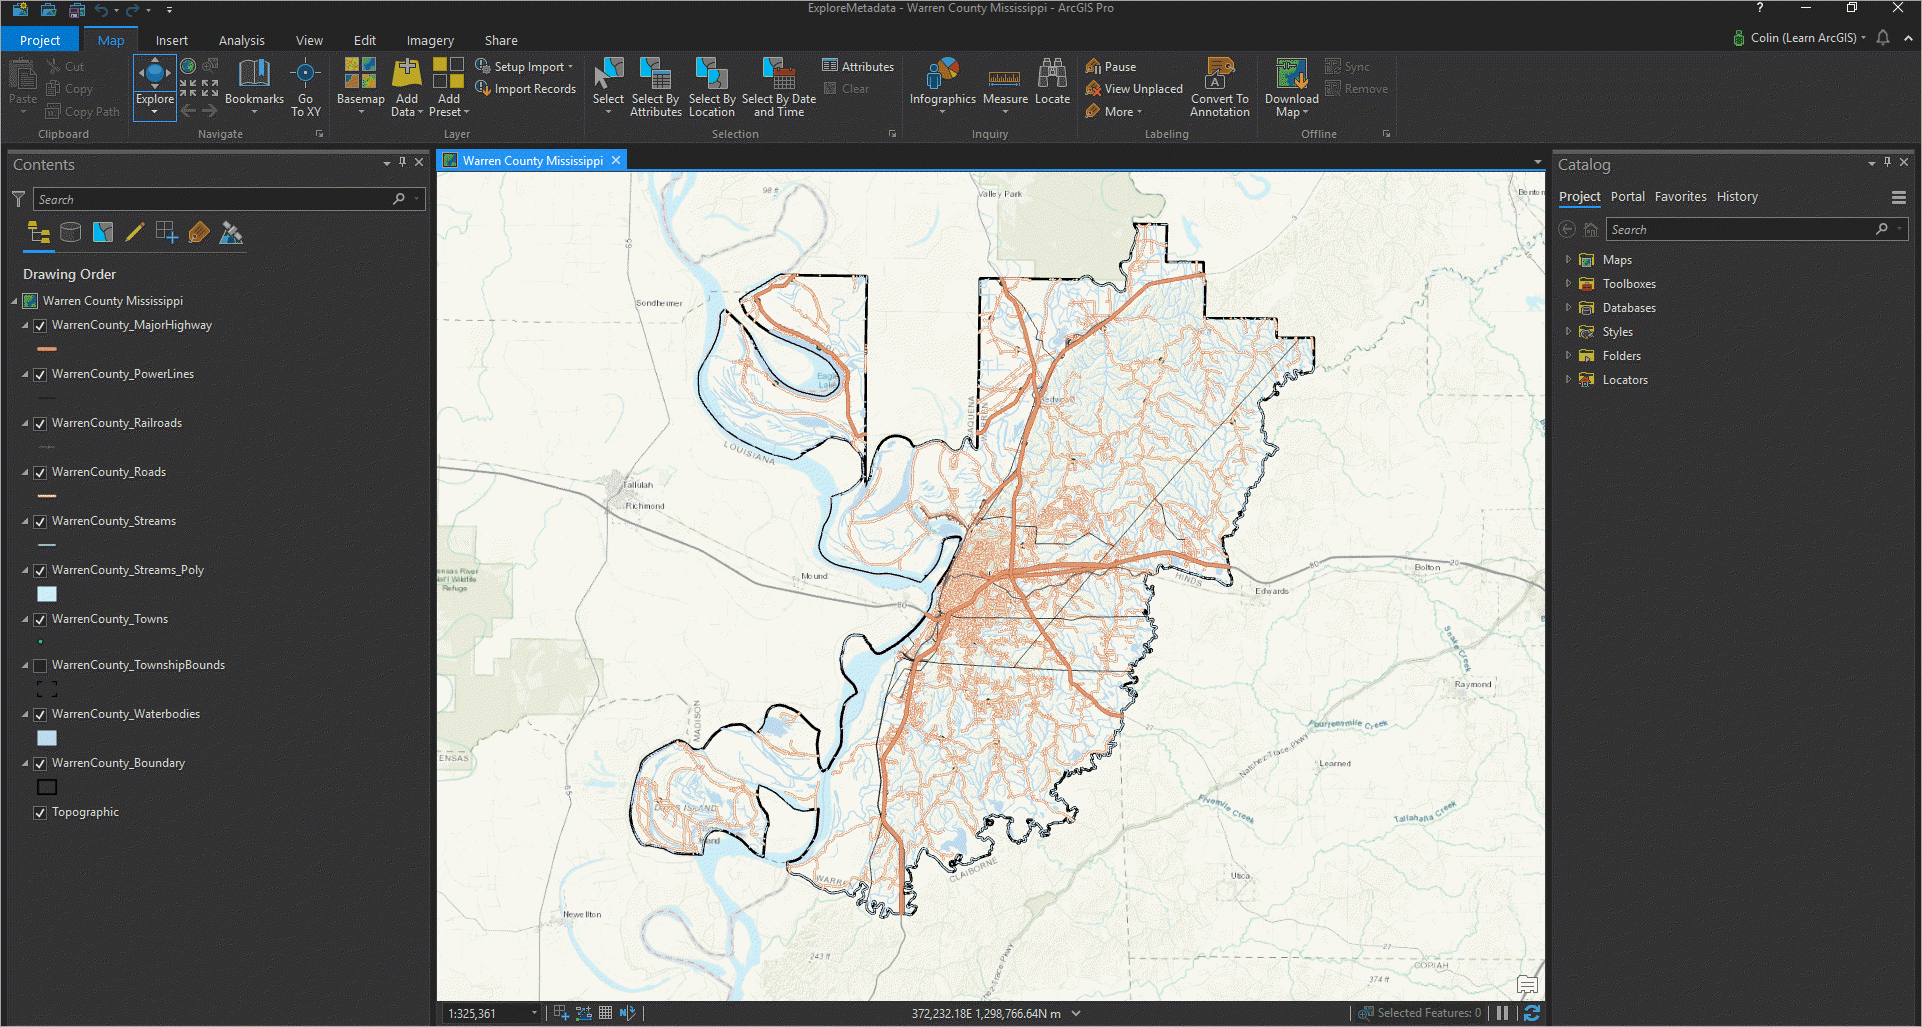Click the notifications bell icon
Image resolution: width=1922 pixels, height=1027 pixels.
coord(1883,38)
